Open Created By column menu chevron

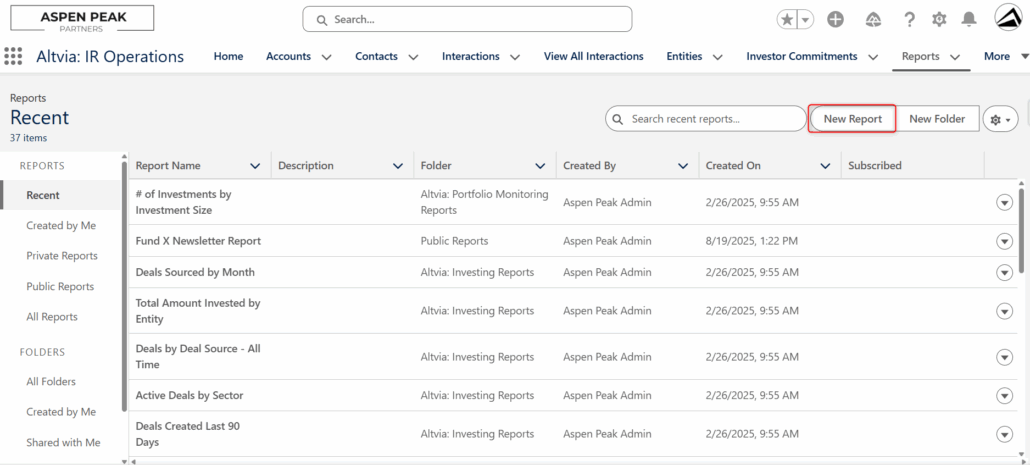pyautogui.click(x=683, y=166)
